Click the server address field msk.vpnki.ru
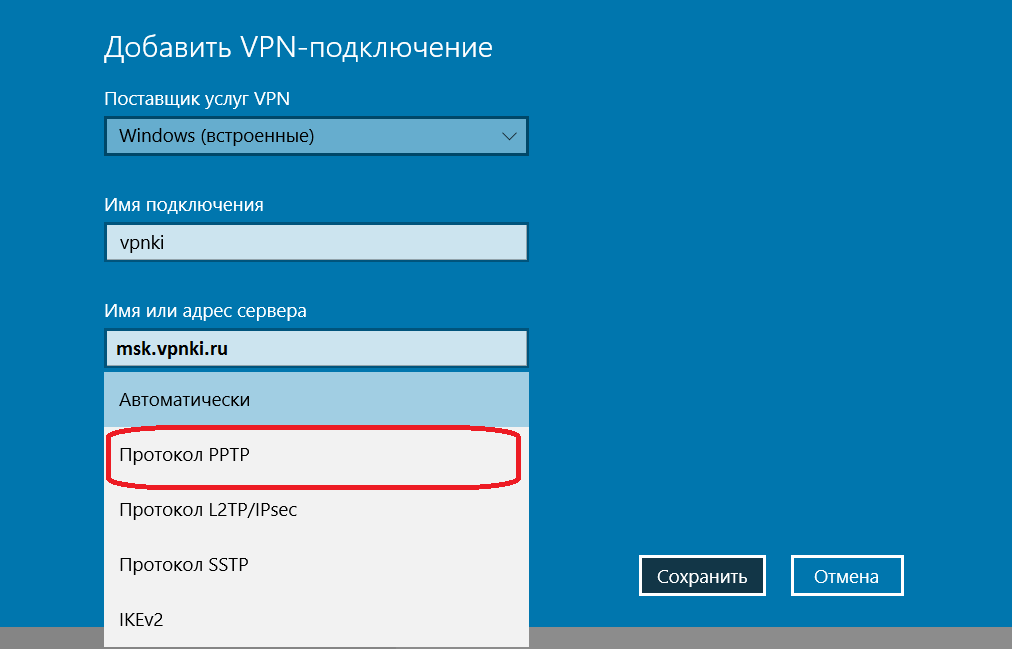Image resolution: width=1012 pixels, height=649 pixels. (x=315, y=348)
